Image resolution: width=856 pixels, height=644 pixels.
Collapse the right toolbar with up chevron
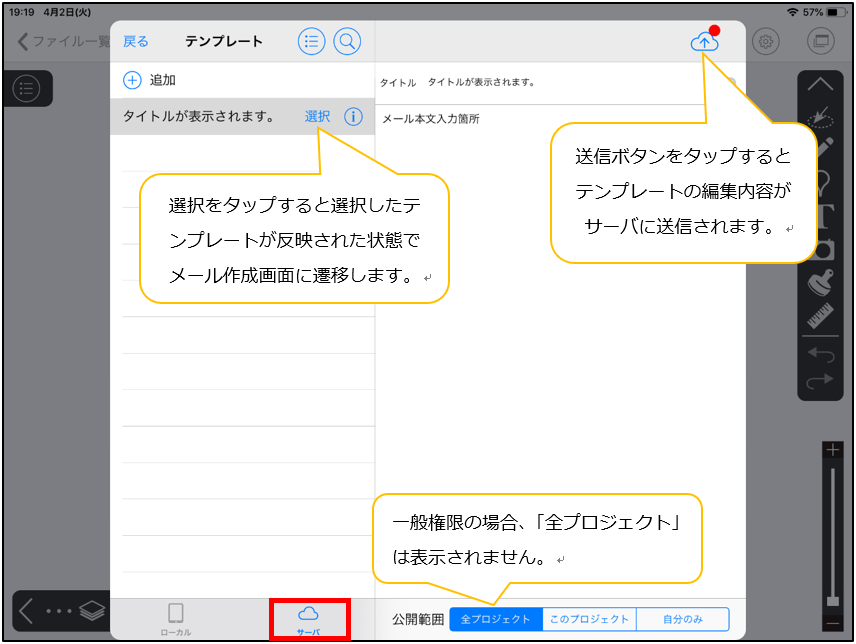[x=820, y=85]
